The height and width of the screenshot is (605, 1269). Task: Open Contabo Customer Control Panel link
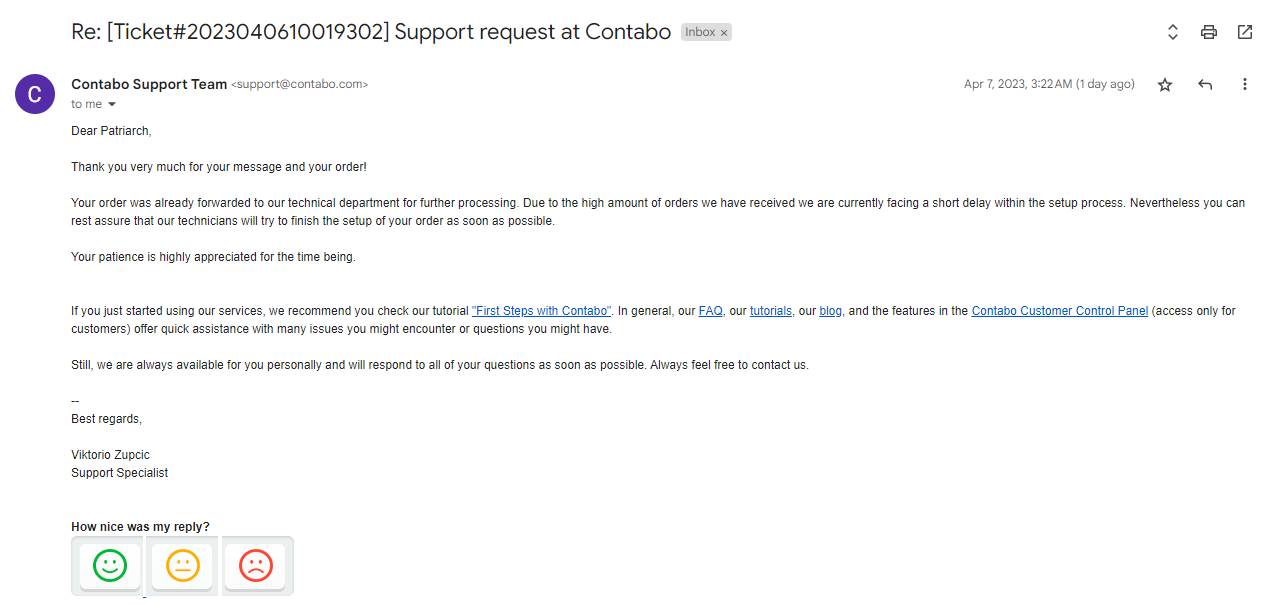1060,311
